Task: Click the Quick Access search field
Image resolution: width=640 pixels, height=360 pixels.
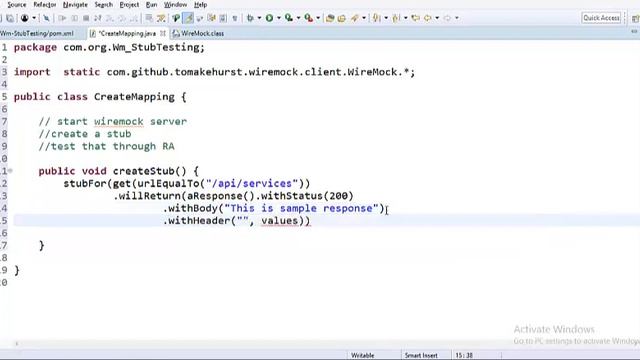Action: 601,18
